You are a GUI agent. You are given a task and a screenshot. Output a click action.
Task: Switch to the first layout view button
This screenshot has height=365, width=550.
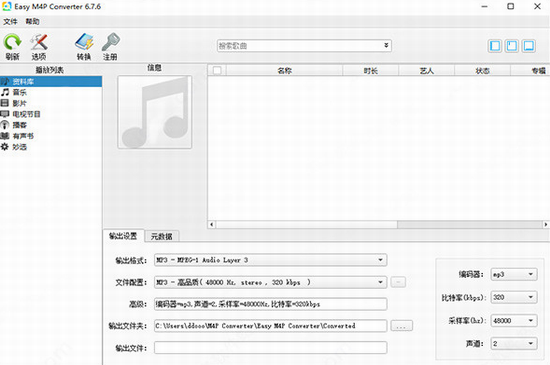[x=495, y=46]
